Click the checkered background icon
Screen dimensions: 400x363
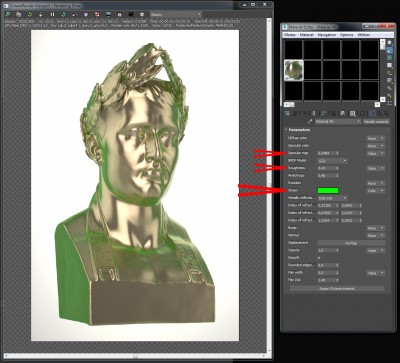point(389,58)
